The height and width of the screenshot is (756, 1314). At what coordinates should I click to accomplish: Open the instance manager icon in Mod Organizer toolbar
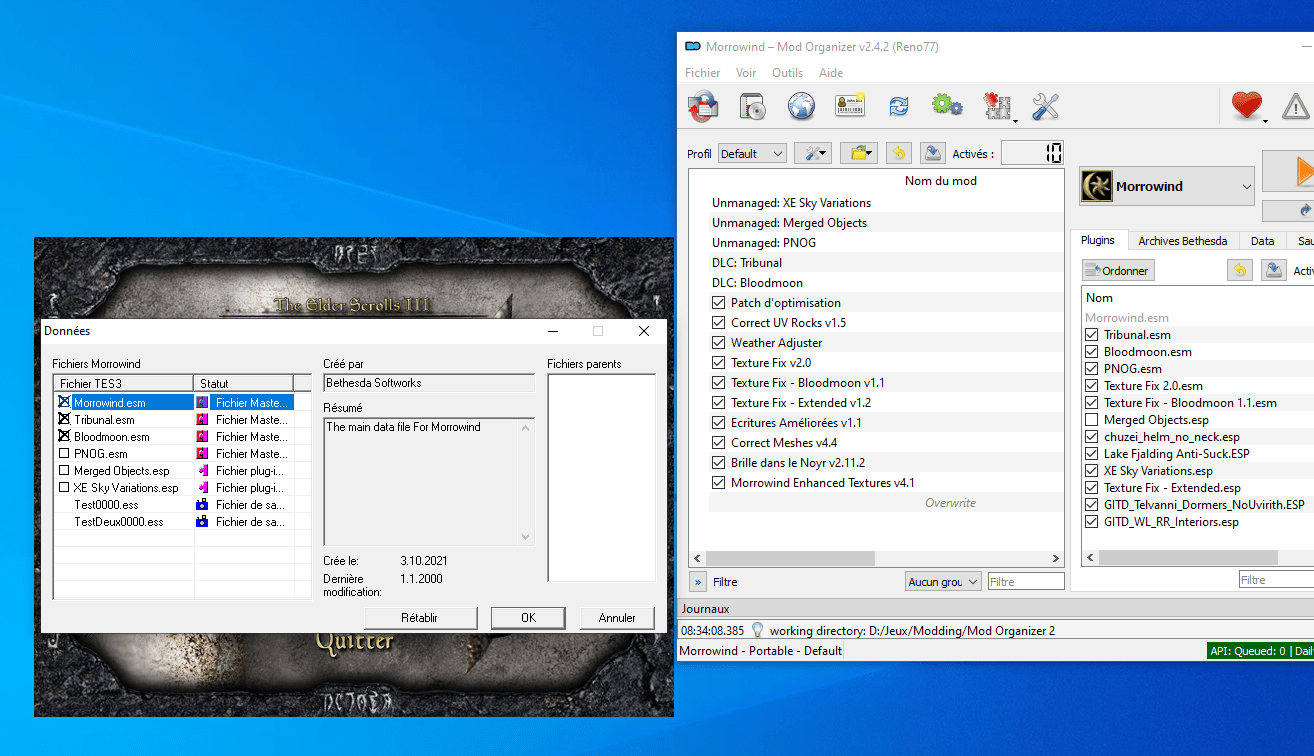point(703,105)
